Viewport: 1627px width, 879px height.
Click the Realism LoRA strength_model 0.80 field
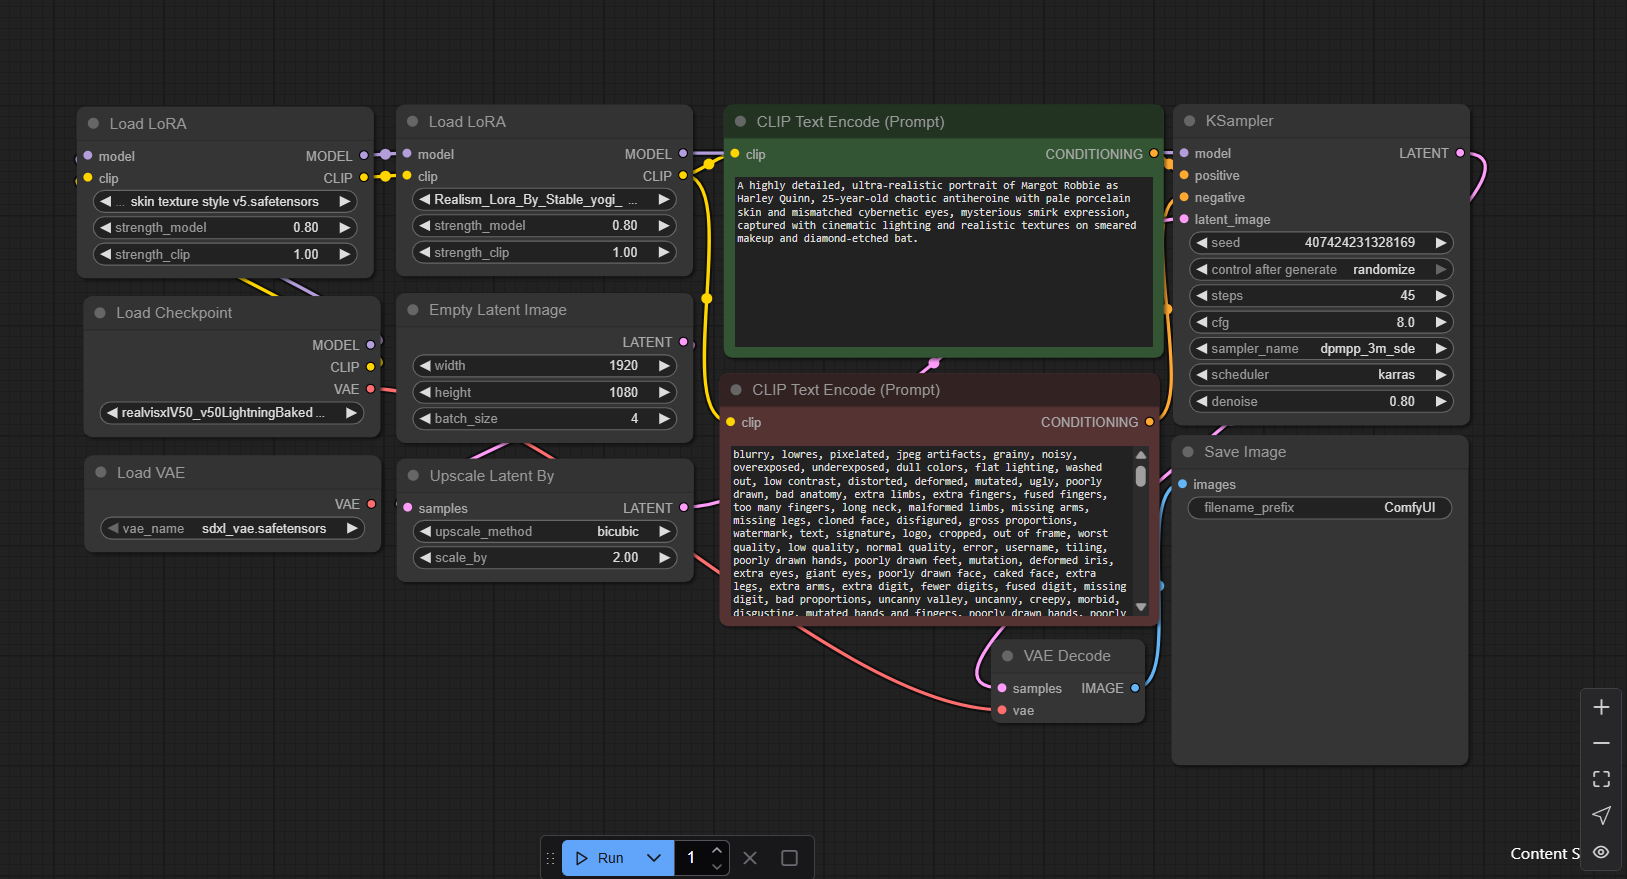(544, 225)
